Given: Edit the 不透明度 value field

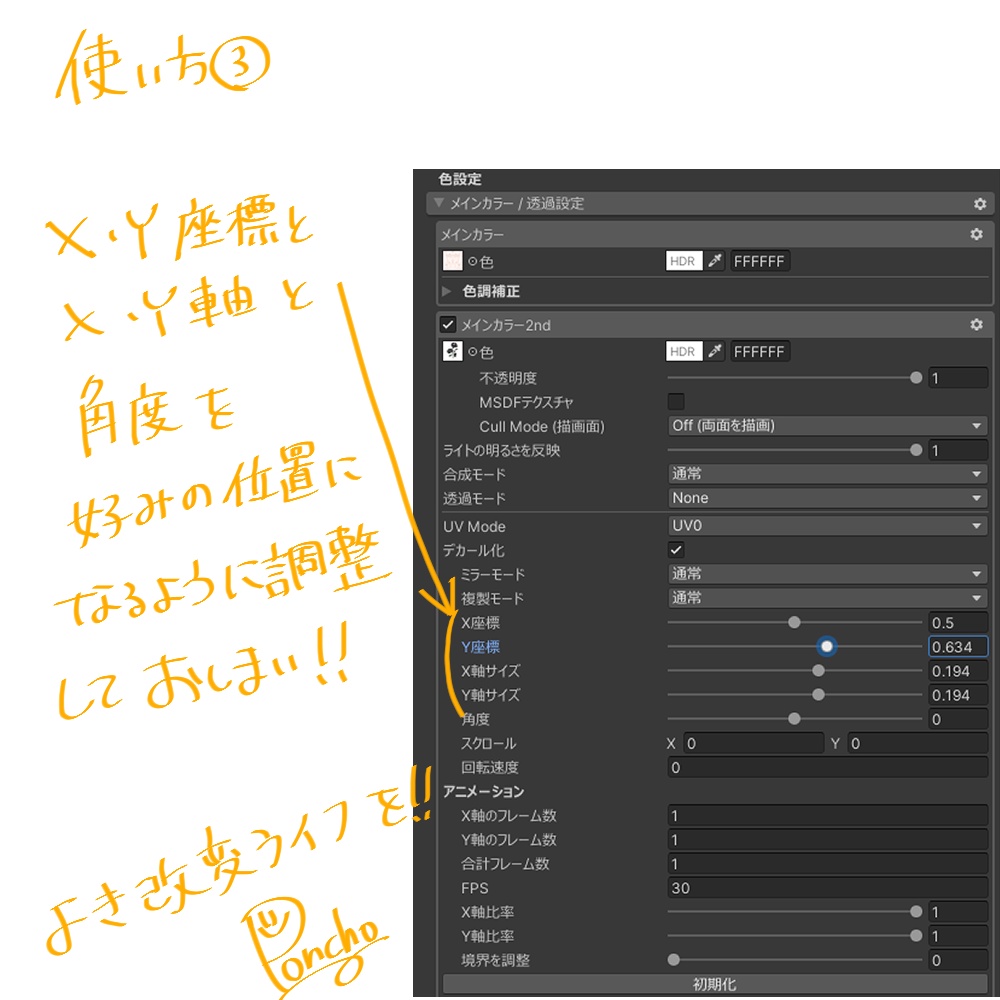Looking at the screenshot, I should point(958,378).
